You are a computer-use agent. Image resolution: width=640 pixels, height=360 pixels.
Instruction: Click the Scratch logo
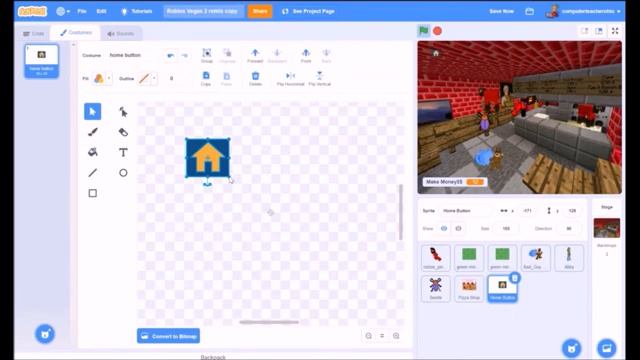click(32, 11)
